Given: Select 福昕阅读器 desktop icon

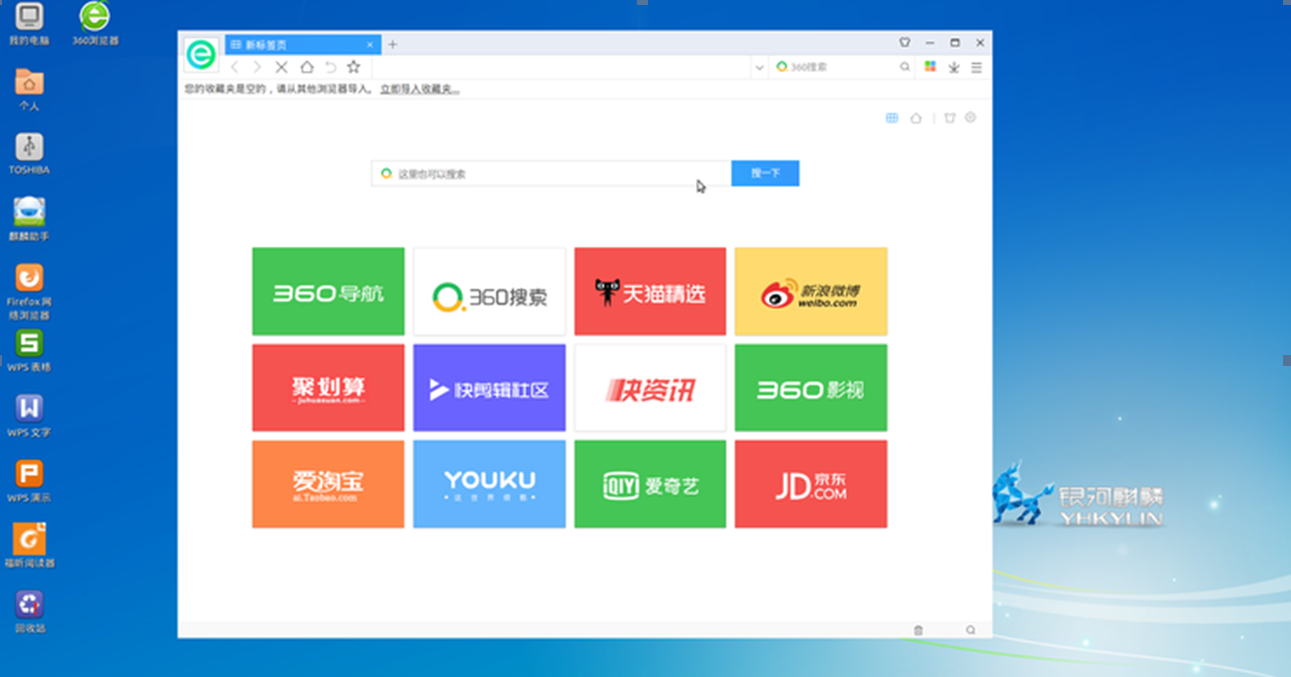Looking at the screenshot, I should click(x=29, y=546).
